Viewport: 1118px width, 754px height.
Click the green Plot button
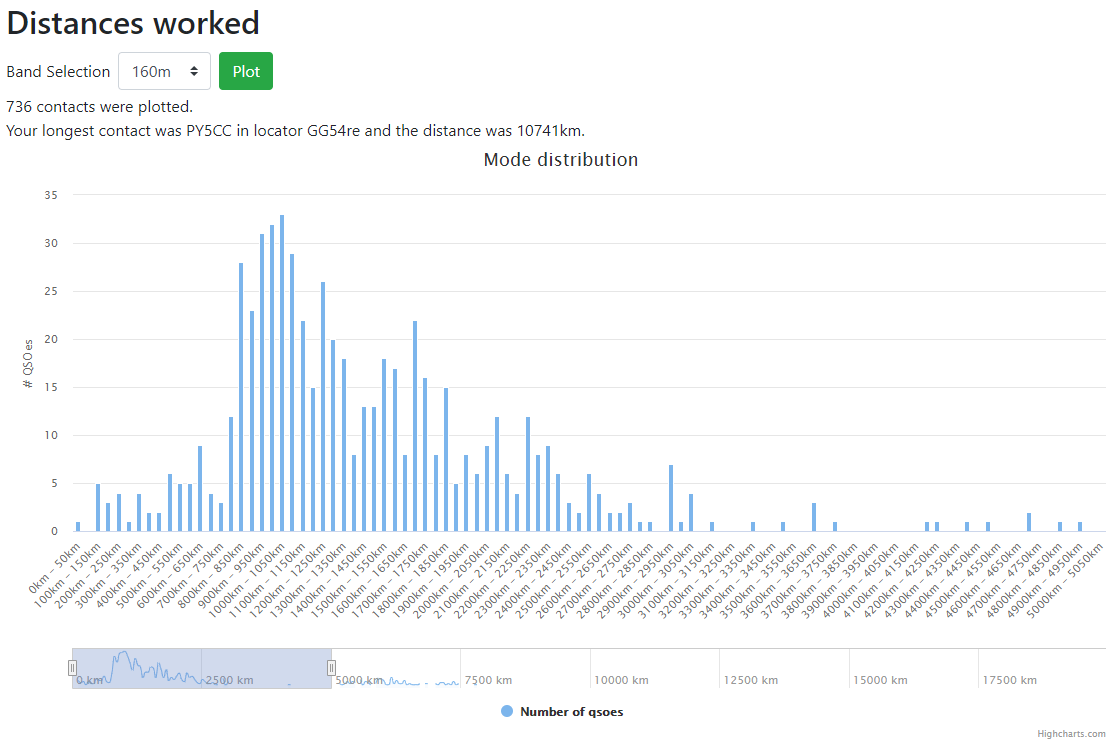point(246,71)
